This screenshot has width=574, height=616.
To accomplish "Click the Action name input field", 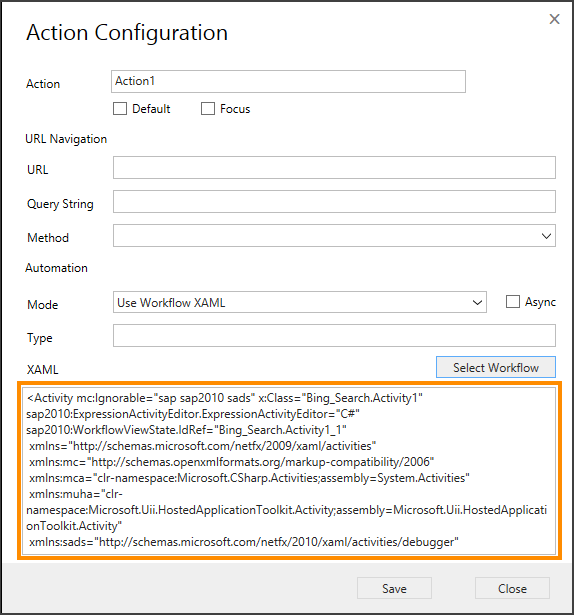I will point(288,81).
